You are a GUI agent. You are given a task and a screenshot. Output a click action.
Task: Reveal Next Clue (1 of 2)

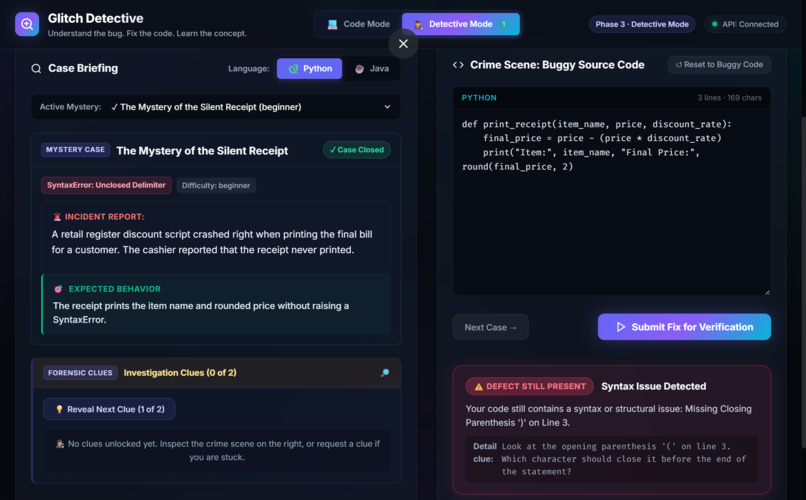coord(109,409)
